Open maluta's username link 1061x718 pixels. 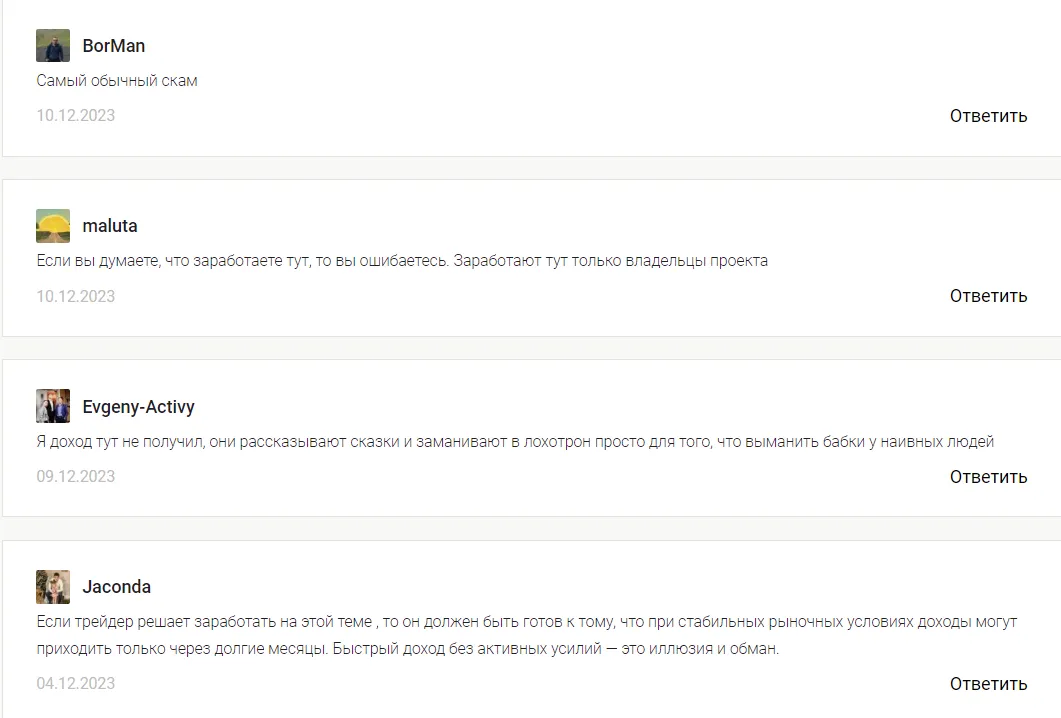click(x=110, y=225)
